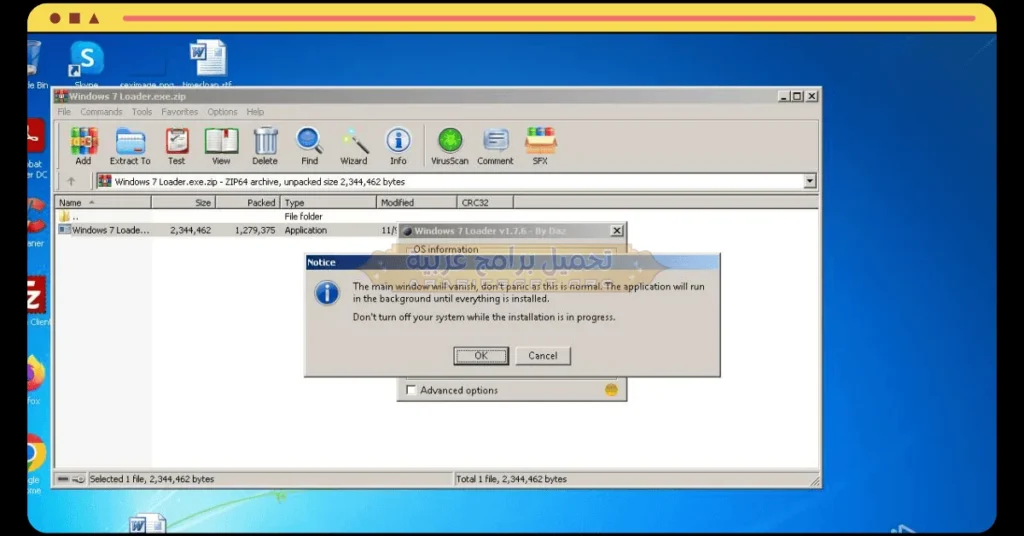Open the View file tool
Viewport: 1024px width, 536px height.
pos(221,145)
